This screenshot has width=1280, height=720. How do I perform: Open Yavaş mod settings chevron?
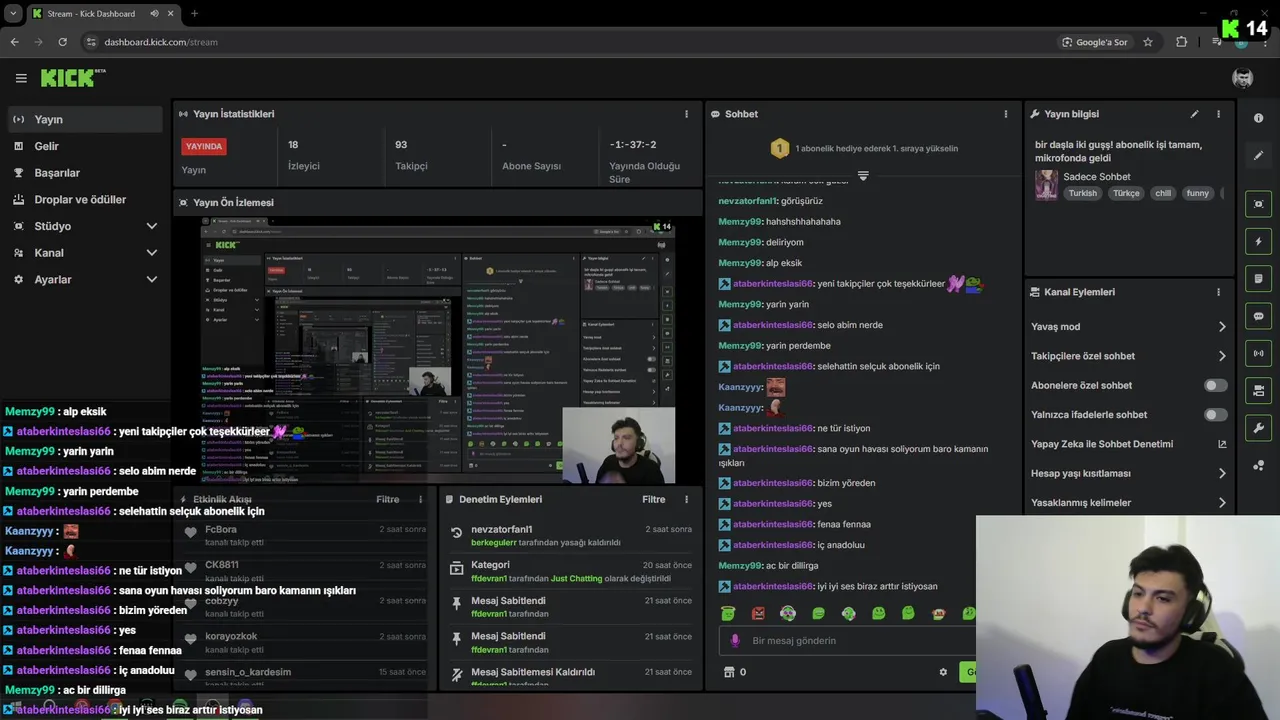point(1222,327)
